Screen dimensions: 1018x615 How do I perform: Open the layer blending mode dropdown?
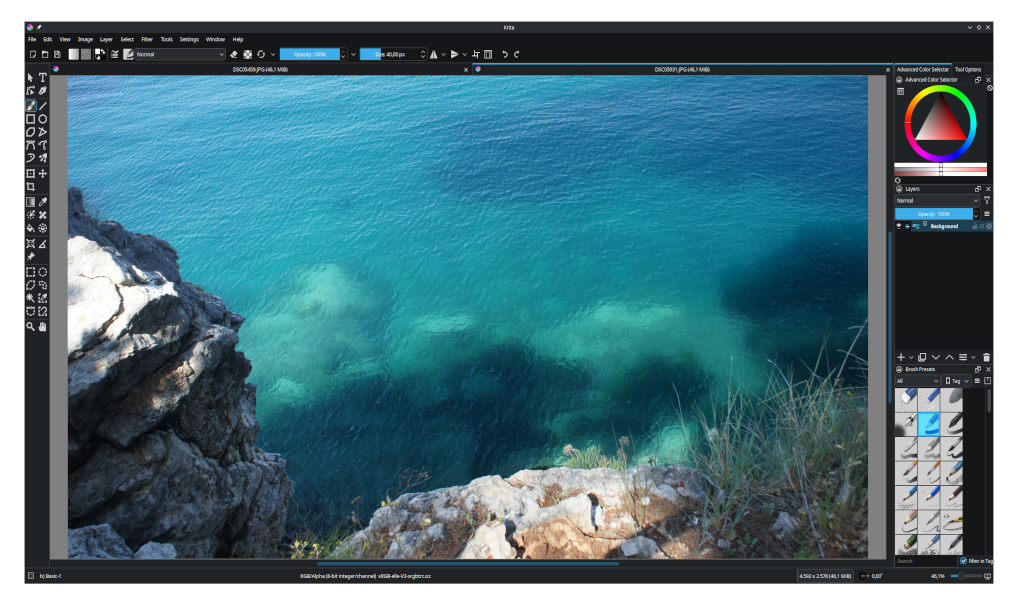click(937, 200)
